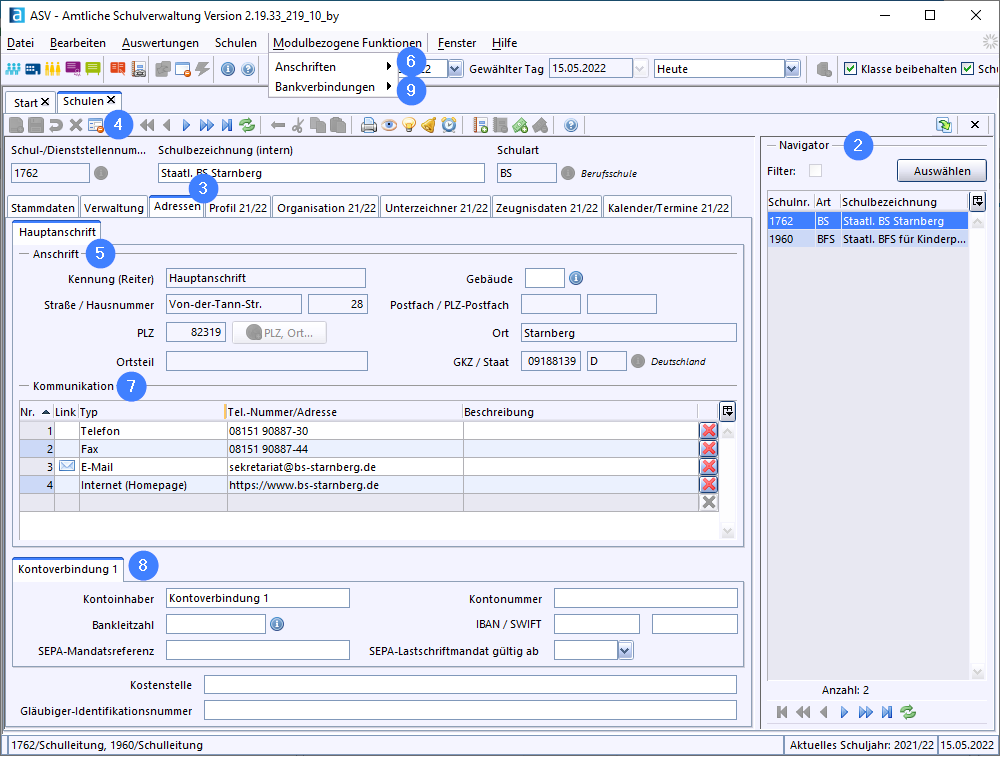Switch to the Stammdaten tab

(43, 208)
